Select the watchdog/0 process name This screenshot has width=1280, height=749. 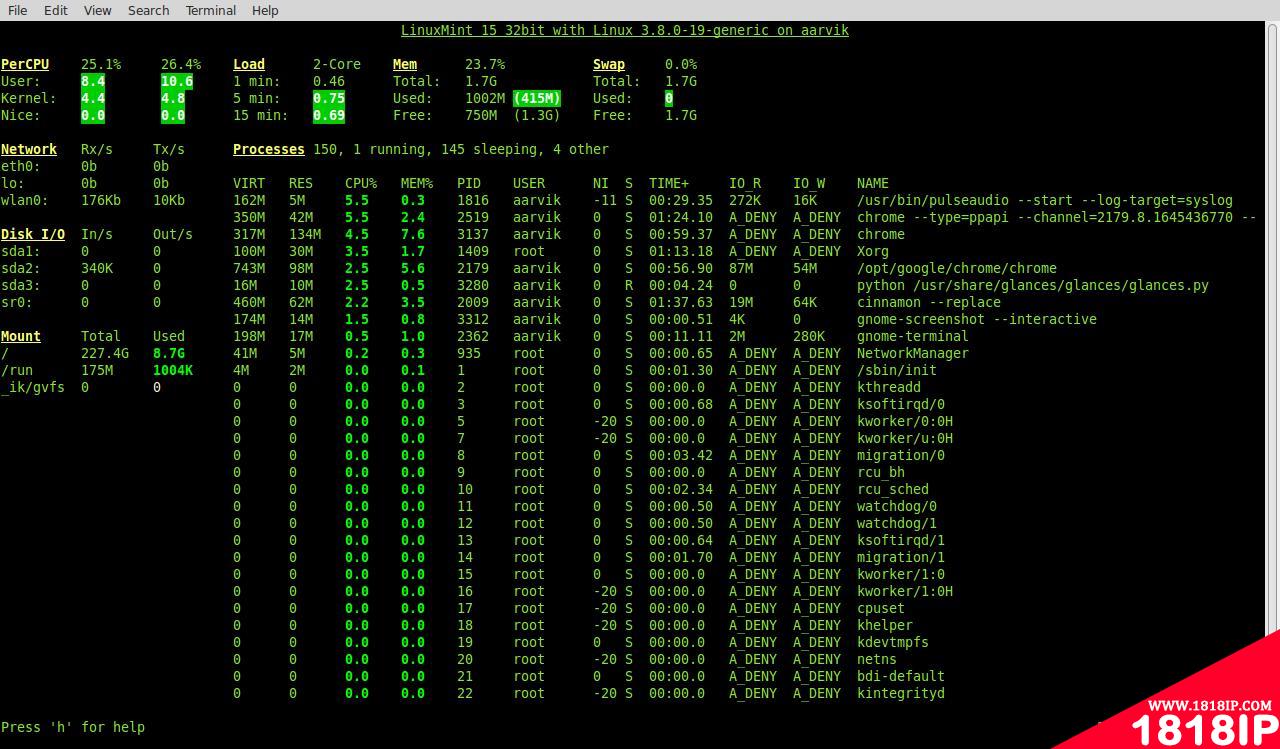coord(897,506)
